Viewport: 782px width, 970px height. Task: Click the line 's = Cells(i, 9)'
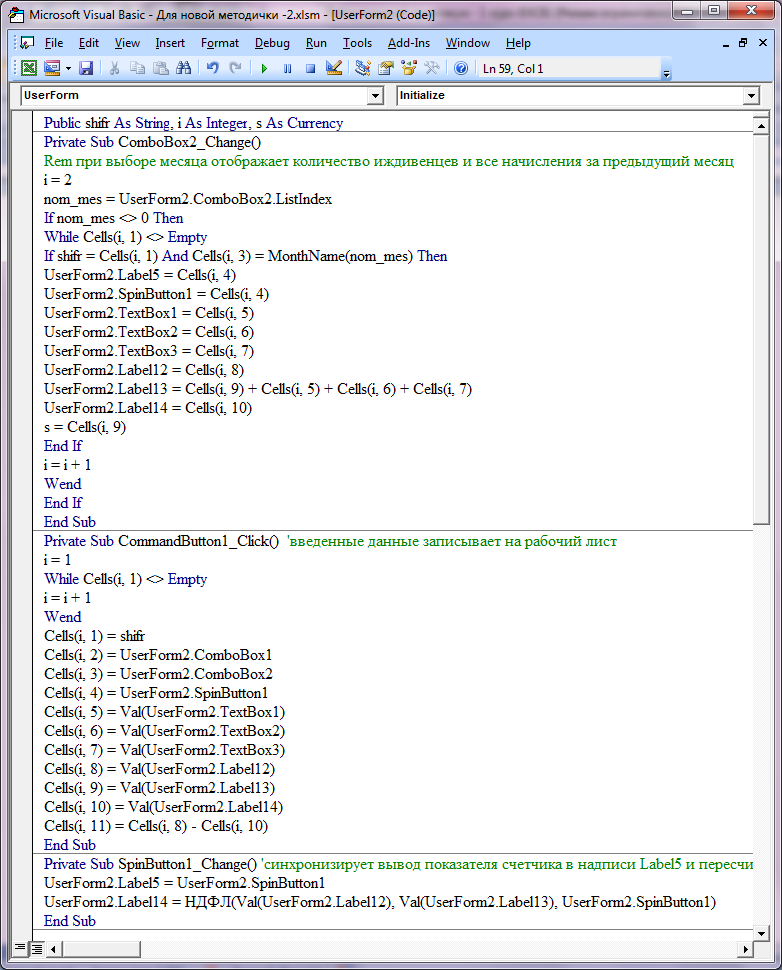tap(85, 427)
